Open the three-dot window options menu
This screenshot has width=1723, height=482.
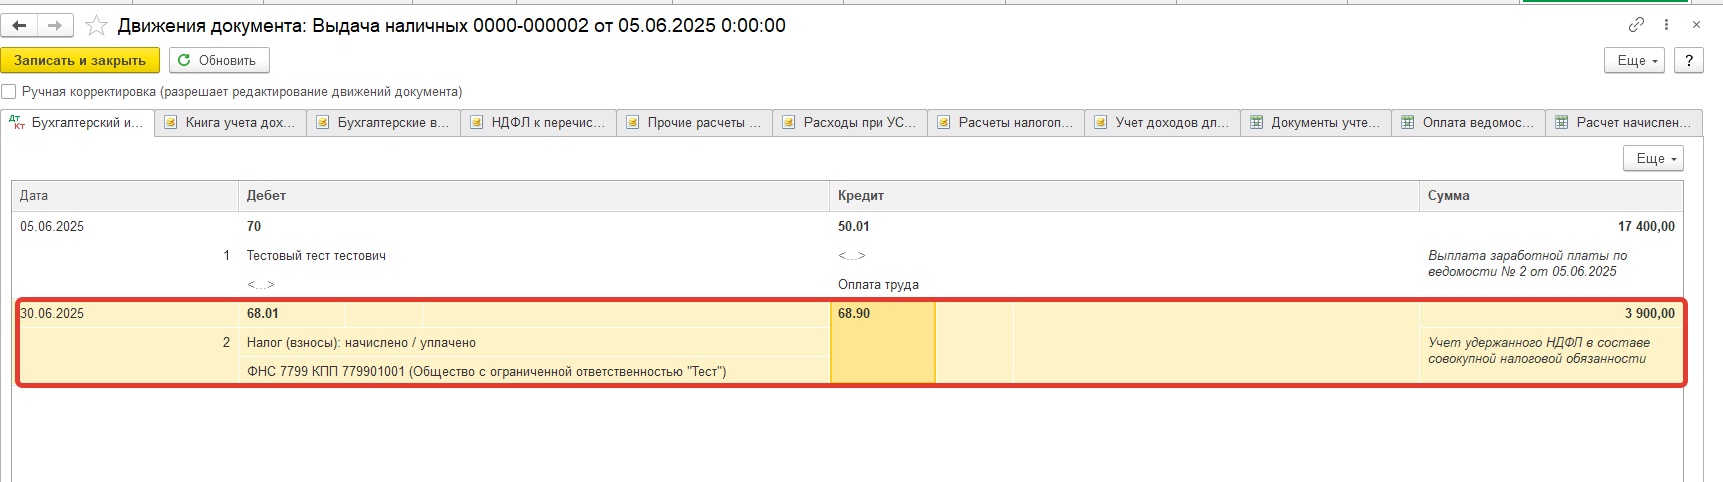pyautogui.click(x=1666, y=24)
